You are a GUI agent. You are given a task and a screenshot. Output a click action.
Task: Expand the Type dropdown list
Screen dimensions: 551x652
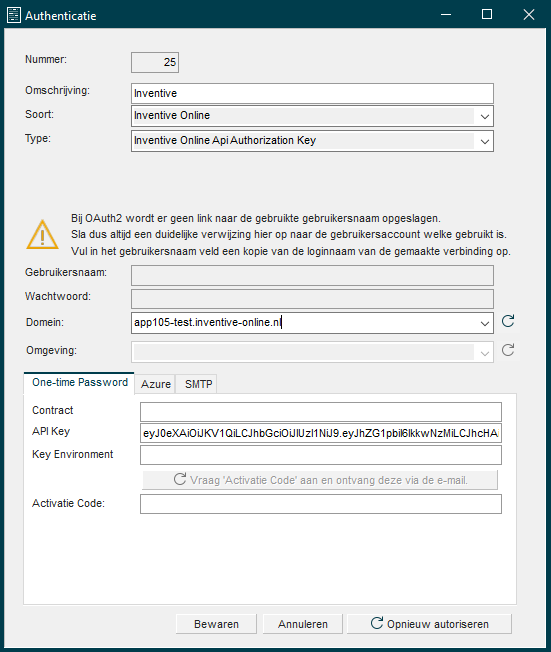484,141
